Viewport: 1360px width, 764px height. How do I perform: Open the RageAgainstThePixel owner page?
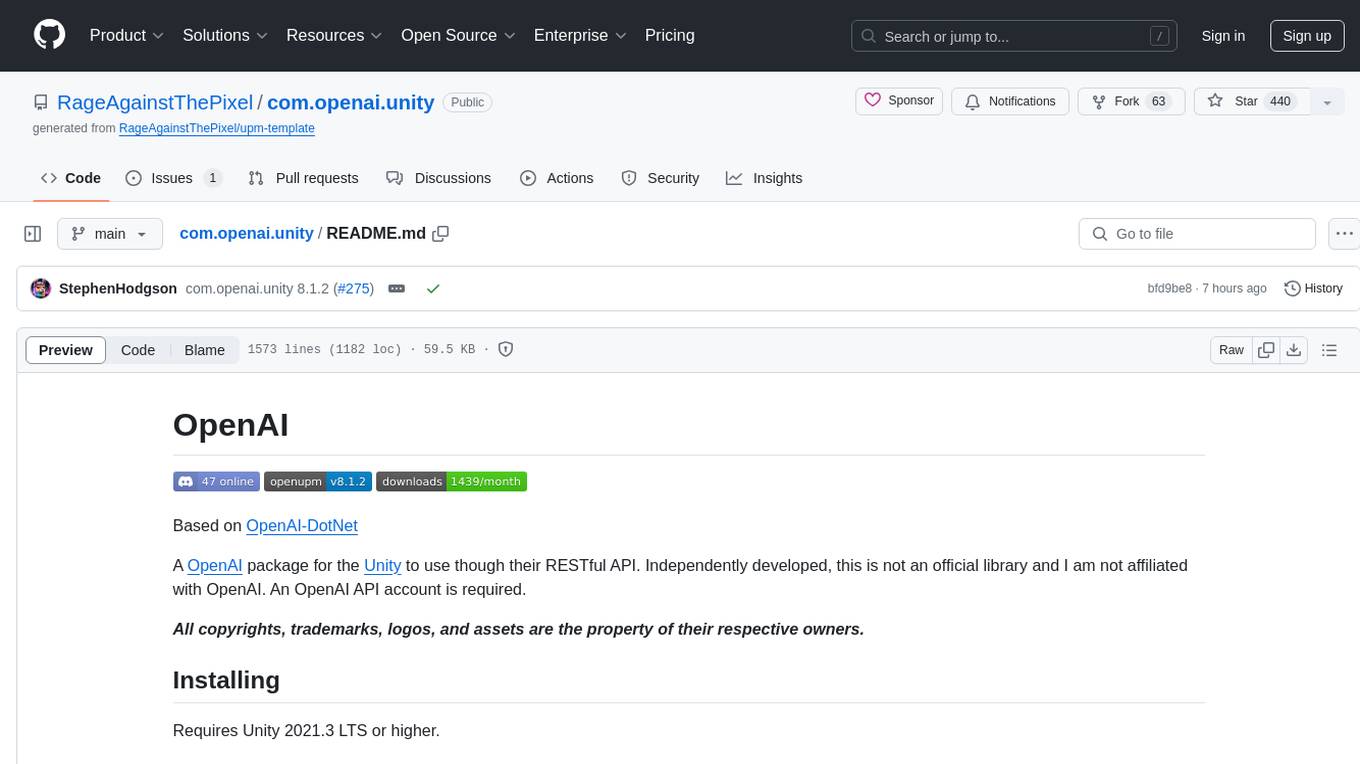pyautogui.click(x=155, y=102)
